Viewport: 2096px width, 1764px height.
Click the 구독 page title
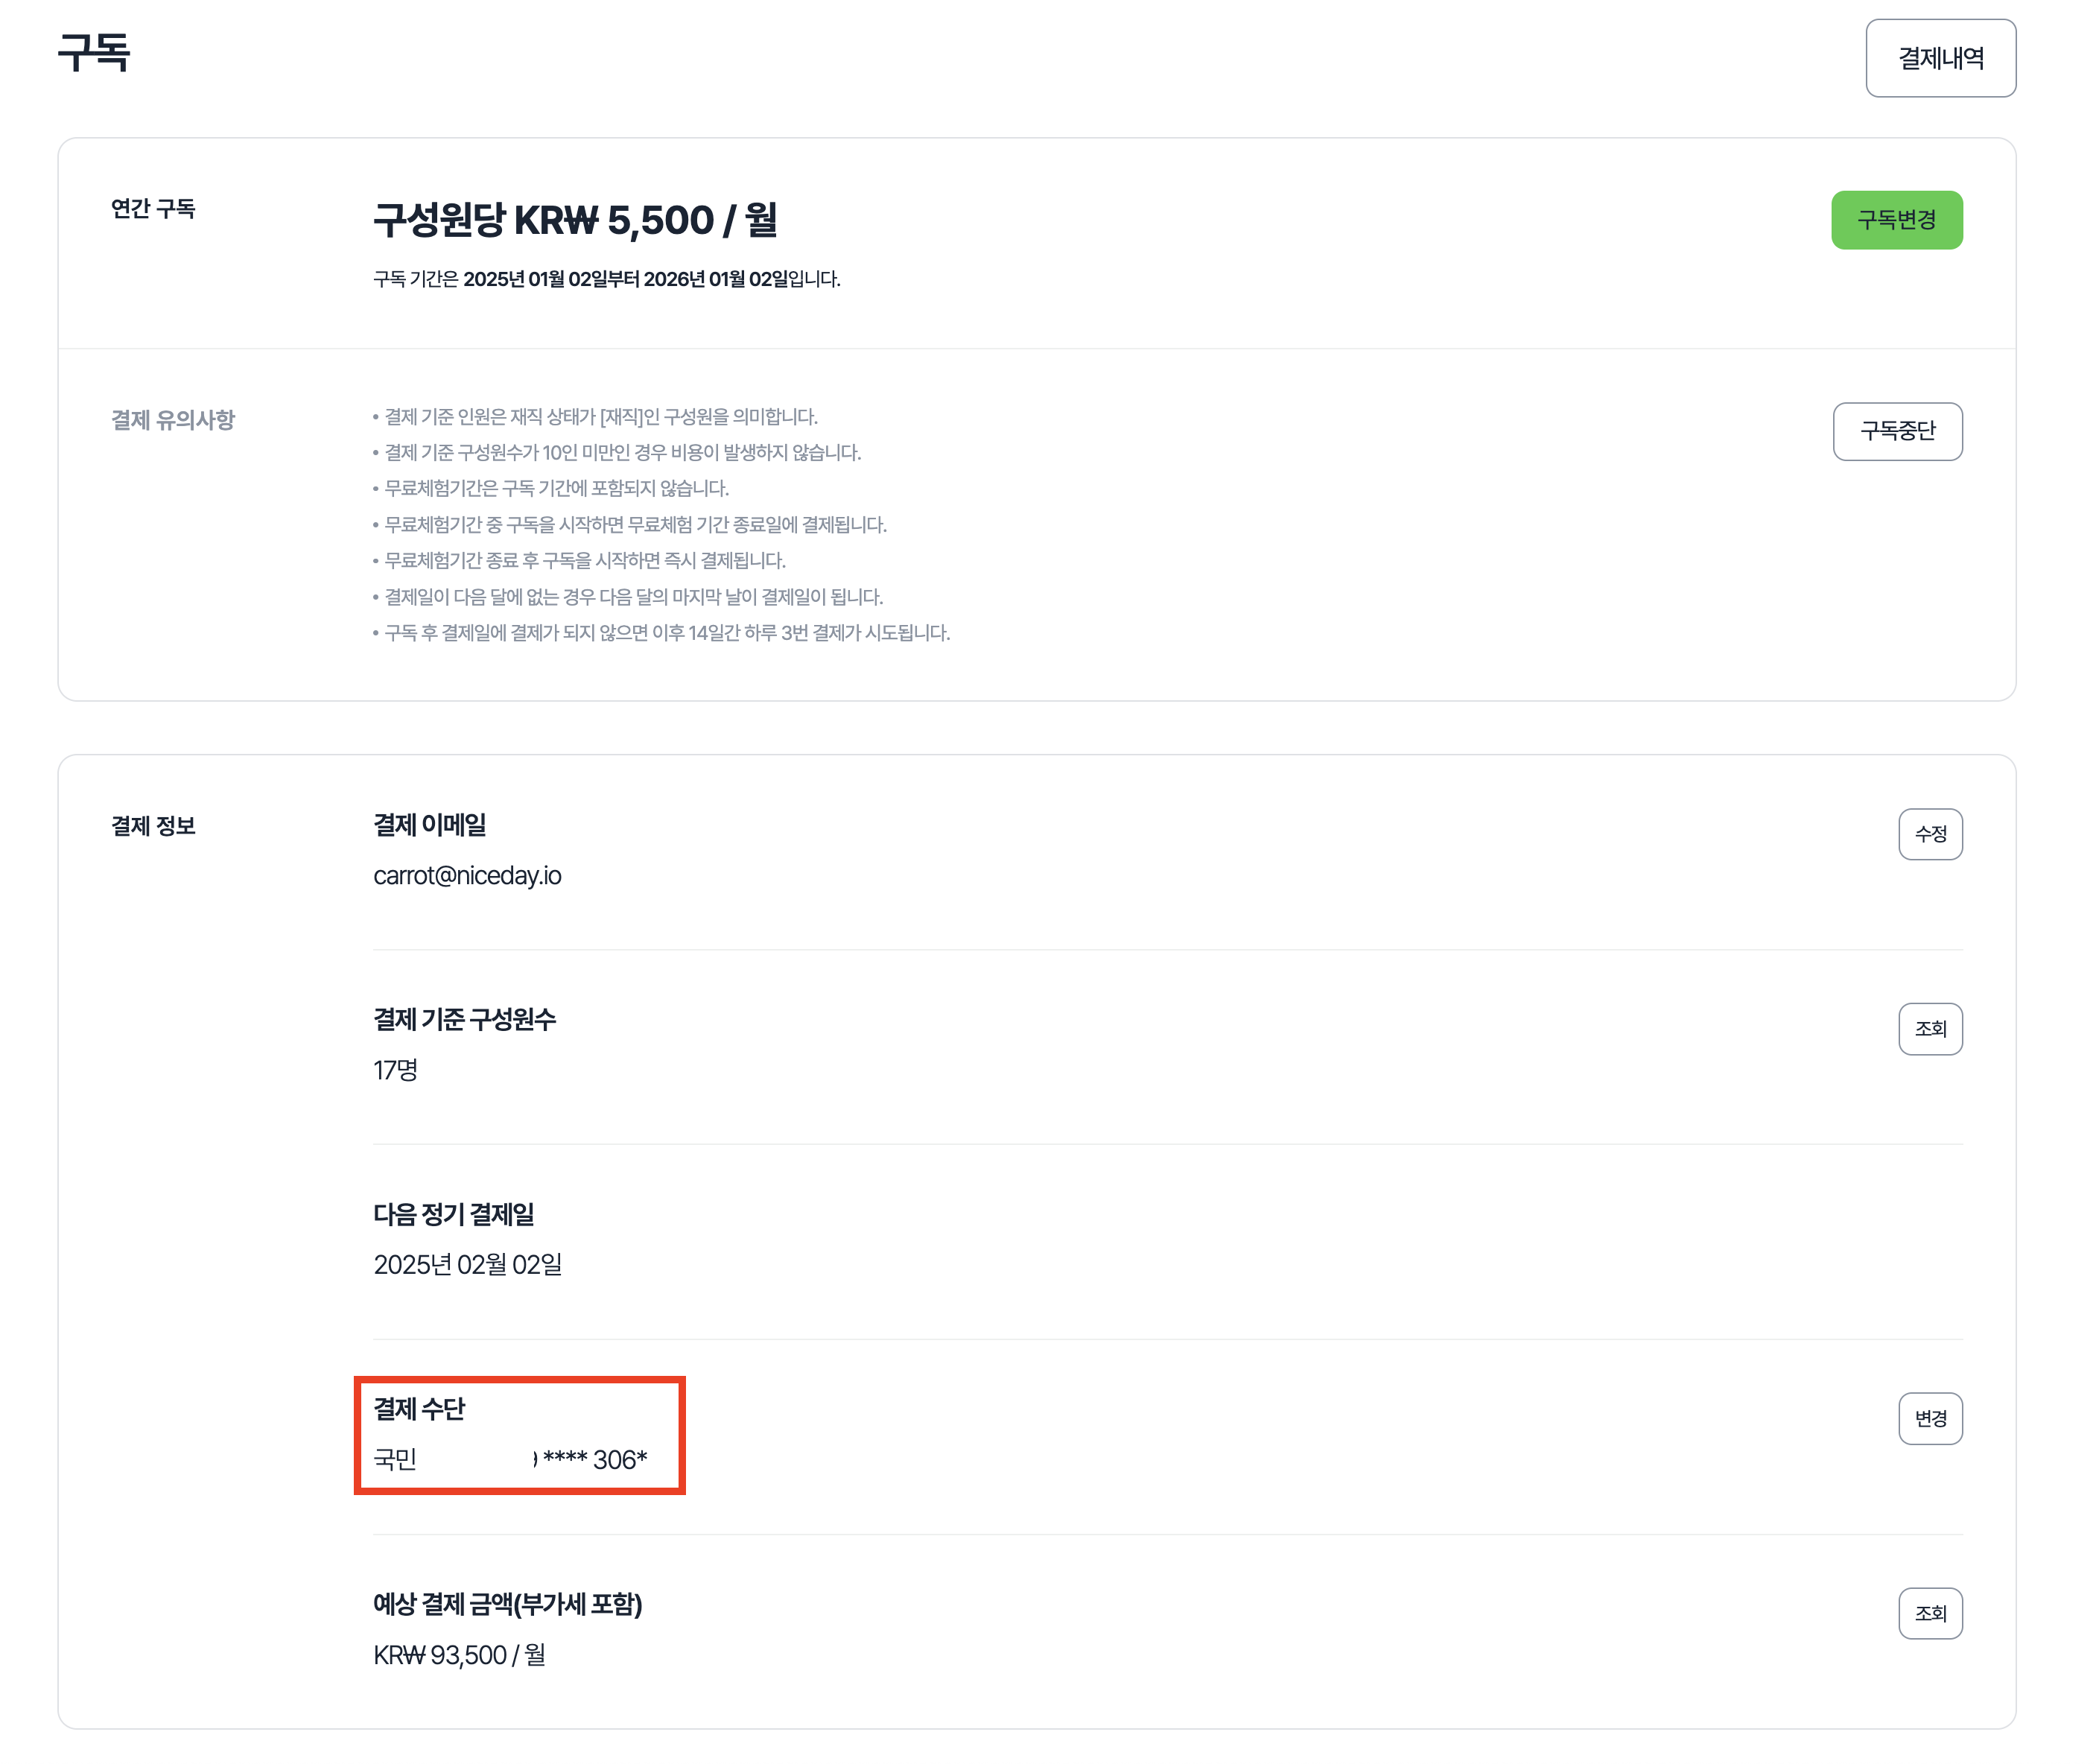pos(94,53)
